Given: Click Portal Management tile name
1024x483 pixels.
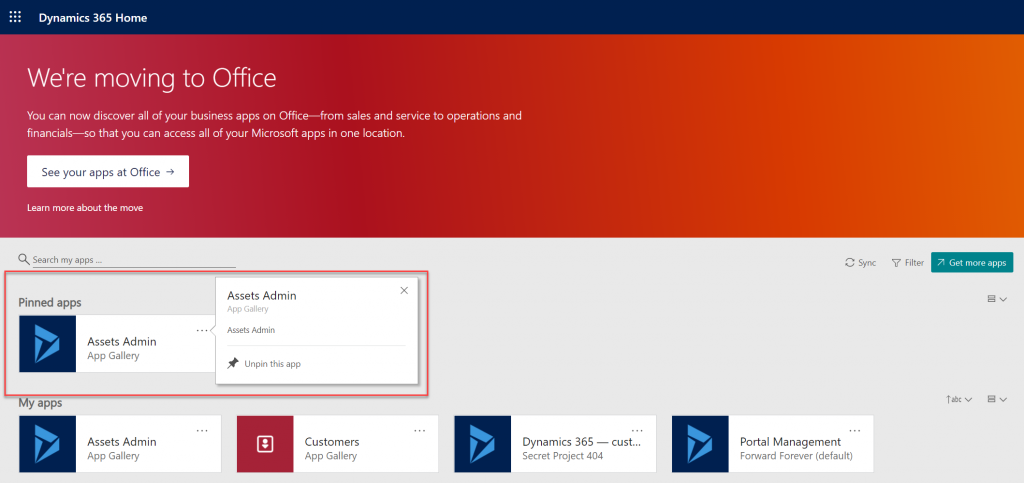Looking at the screenshot, I should coord(790,442).
